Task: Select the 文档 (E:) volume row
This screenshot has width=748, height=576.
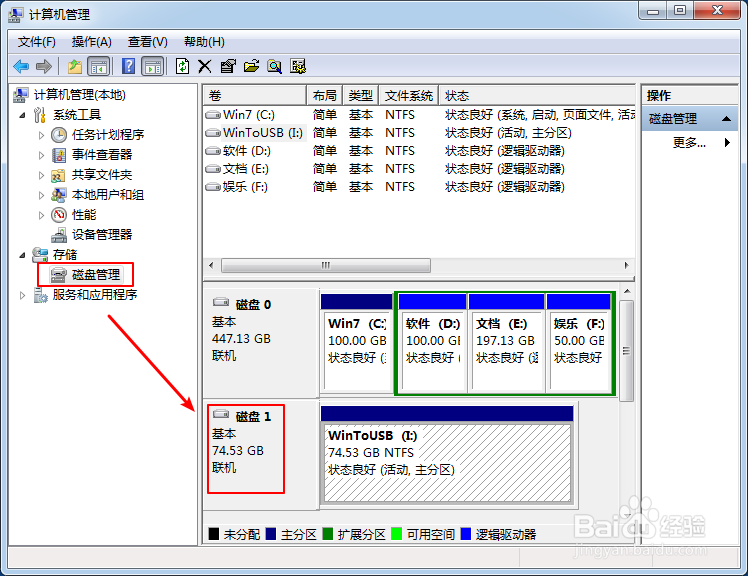Action: click(419, 169)
